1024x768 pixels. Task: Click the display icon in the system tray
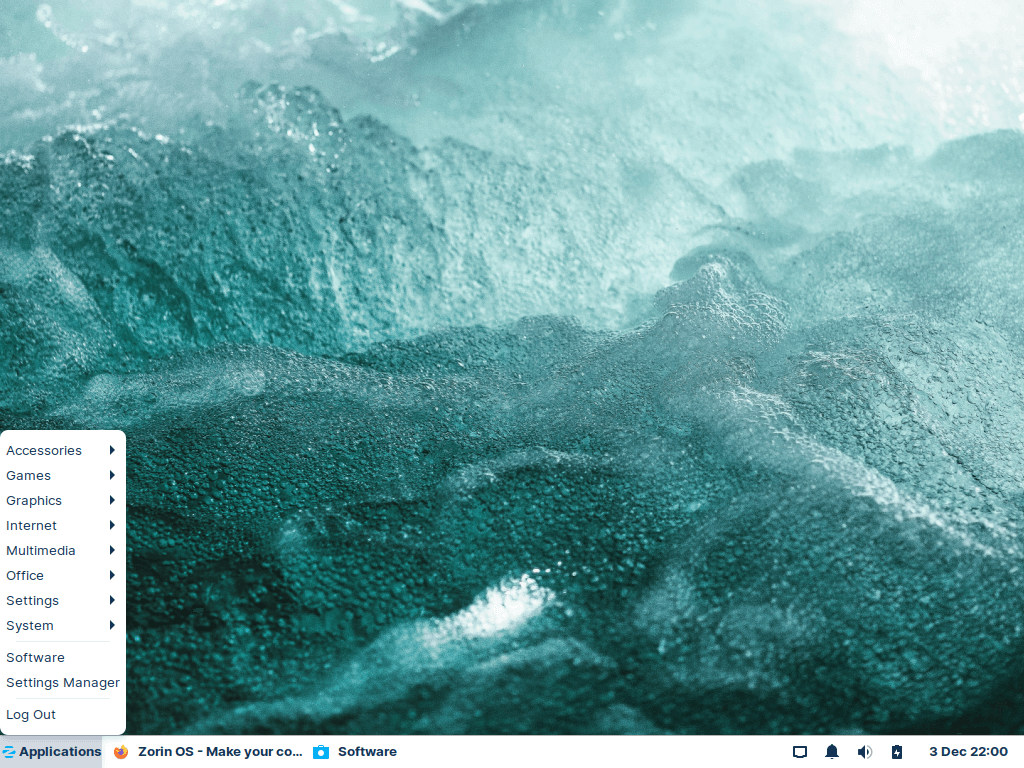tap(799, 751)
